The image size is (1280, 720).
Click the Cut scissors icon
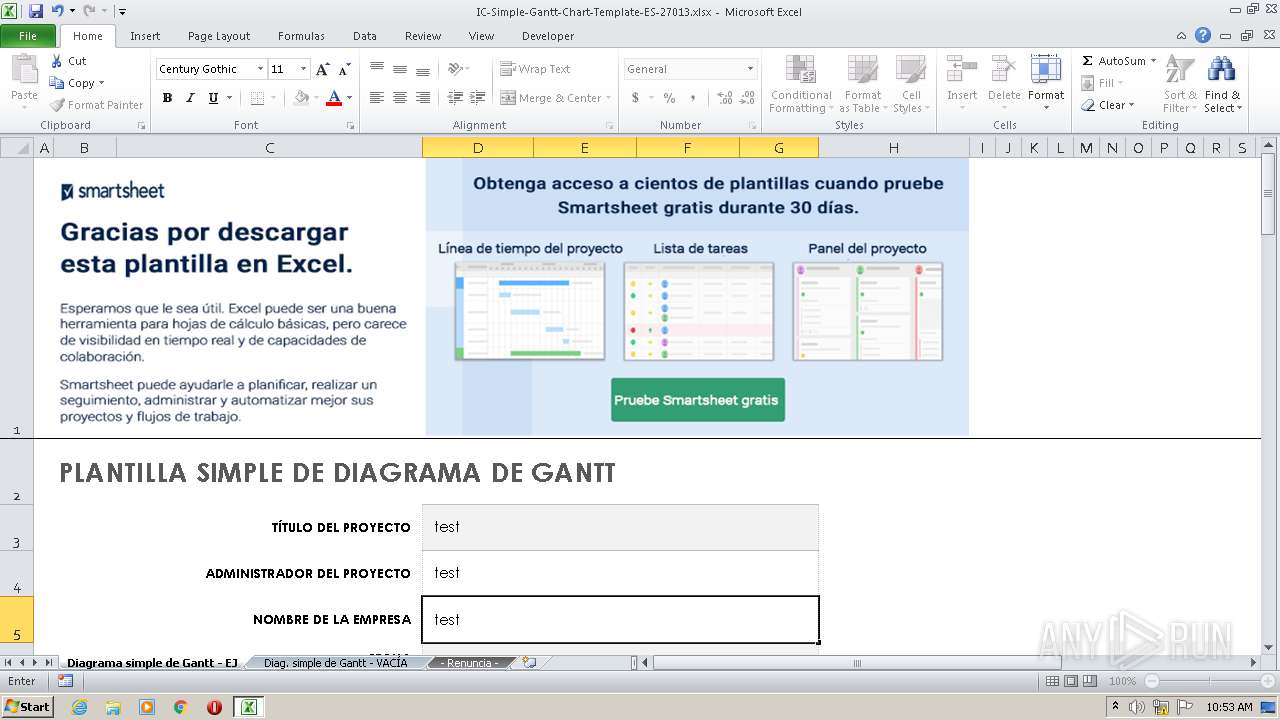(x=57, y=61)
